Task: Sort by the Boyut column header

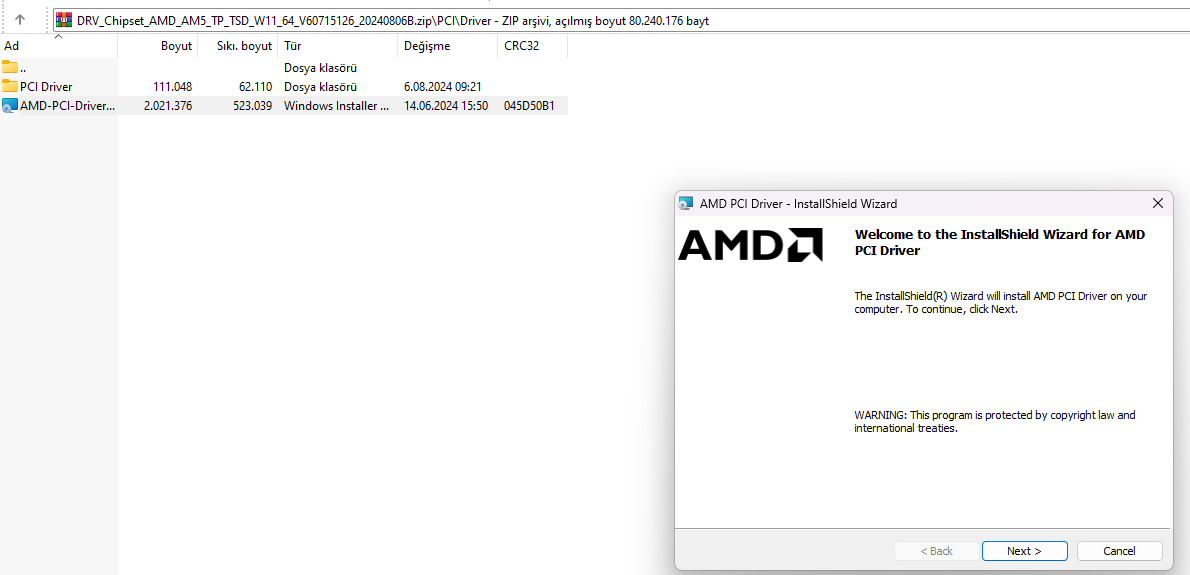Action: point(158,46)
